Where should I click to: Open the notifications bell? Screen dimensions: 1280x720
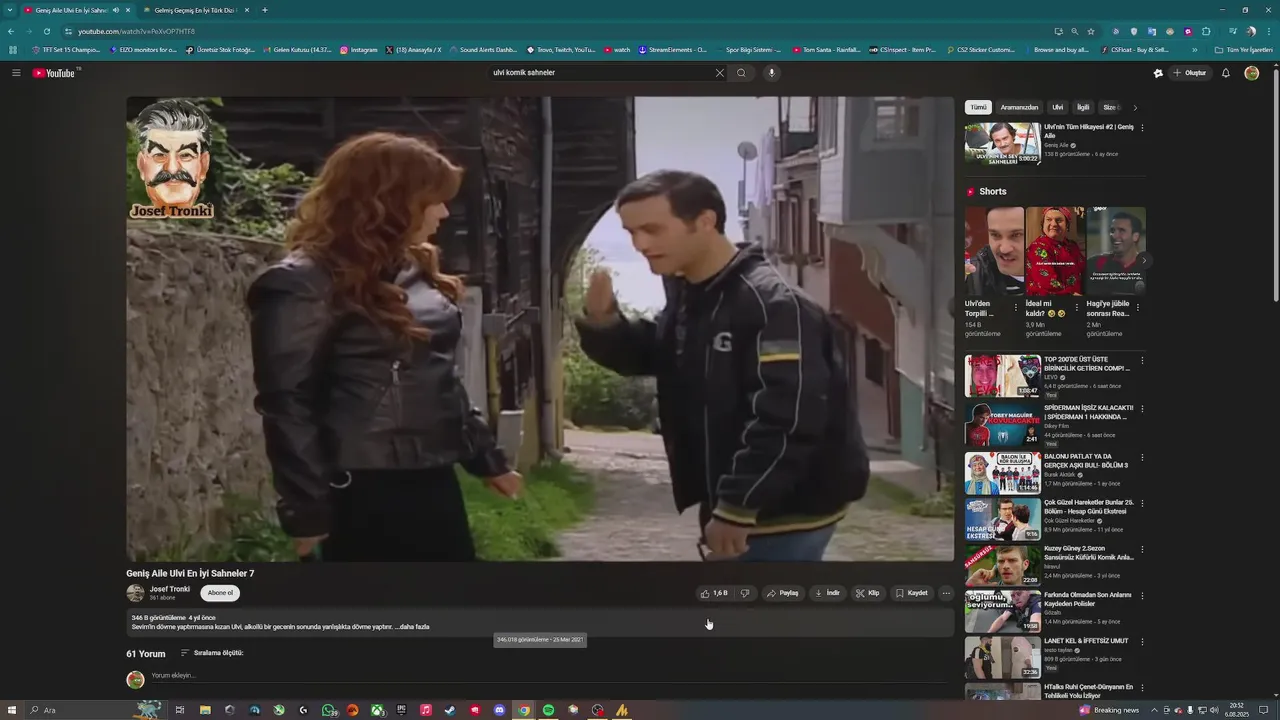coord(1226,73)
